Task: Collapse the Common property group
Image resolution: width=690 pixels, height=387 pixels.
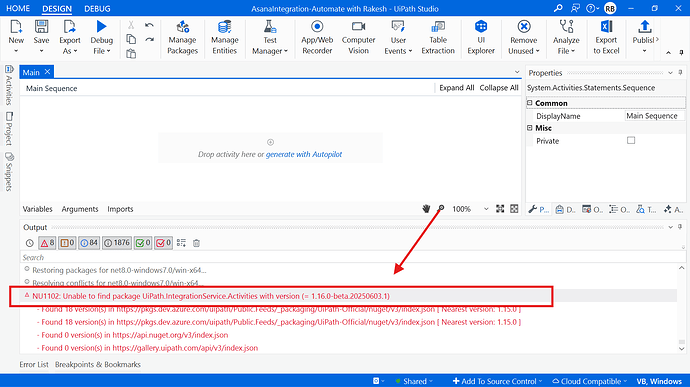Action: (x=530, y=103)
